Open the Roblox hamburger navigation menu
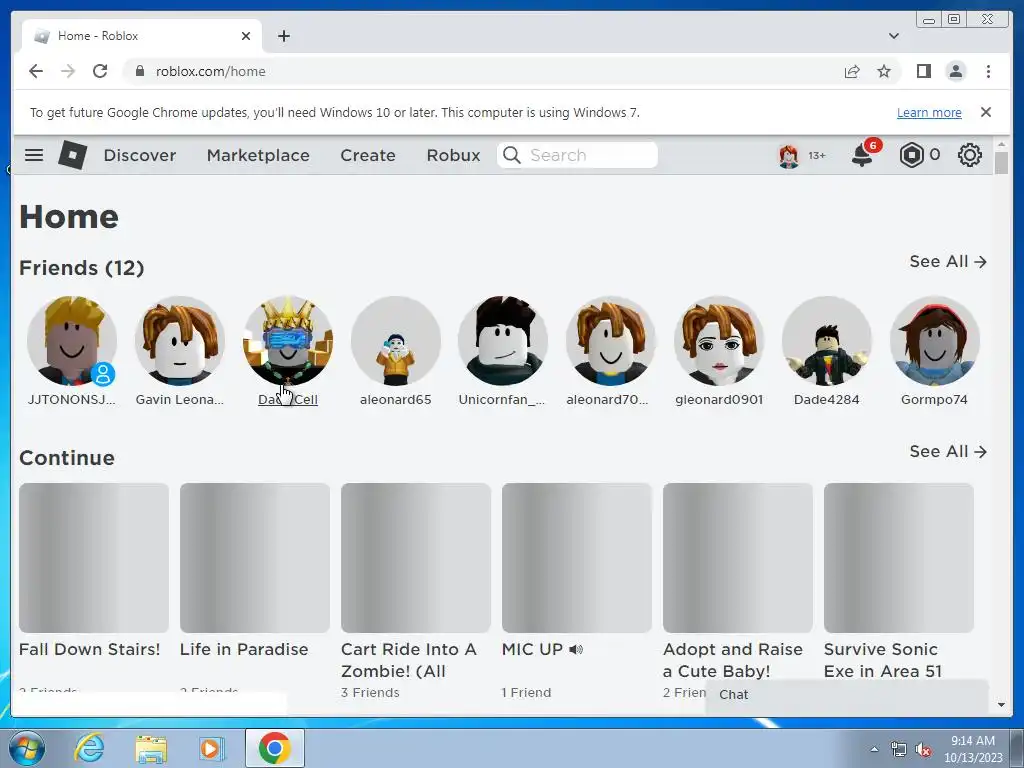The image size is (1024, 768). 34,155
